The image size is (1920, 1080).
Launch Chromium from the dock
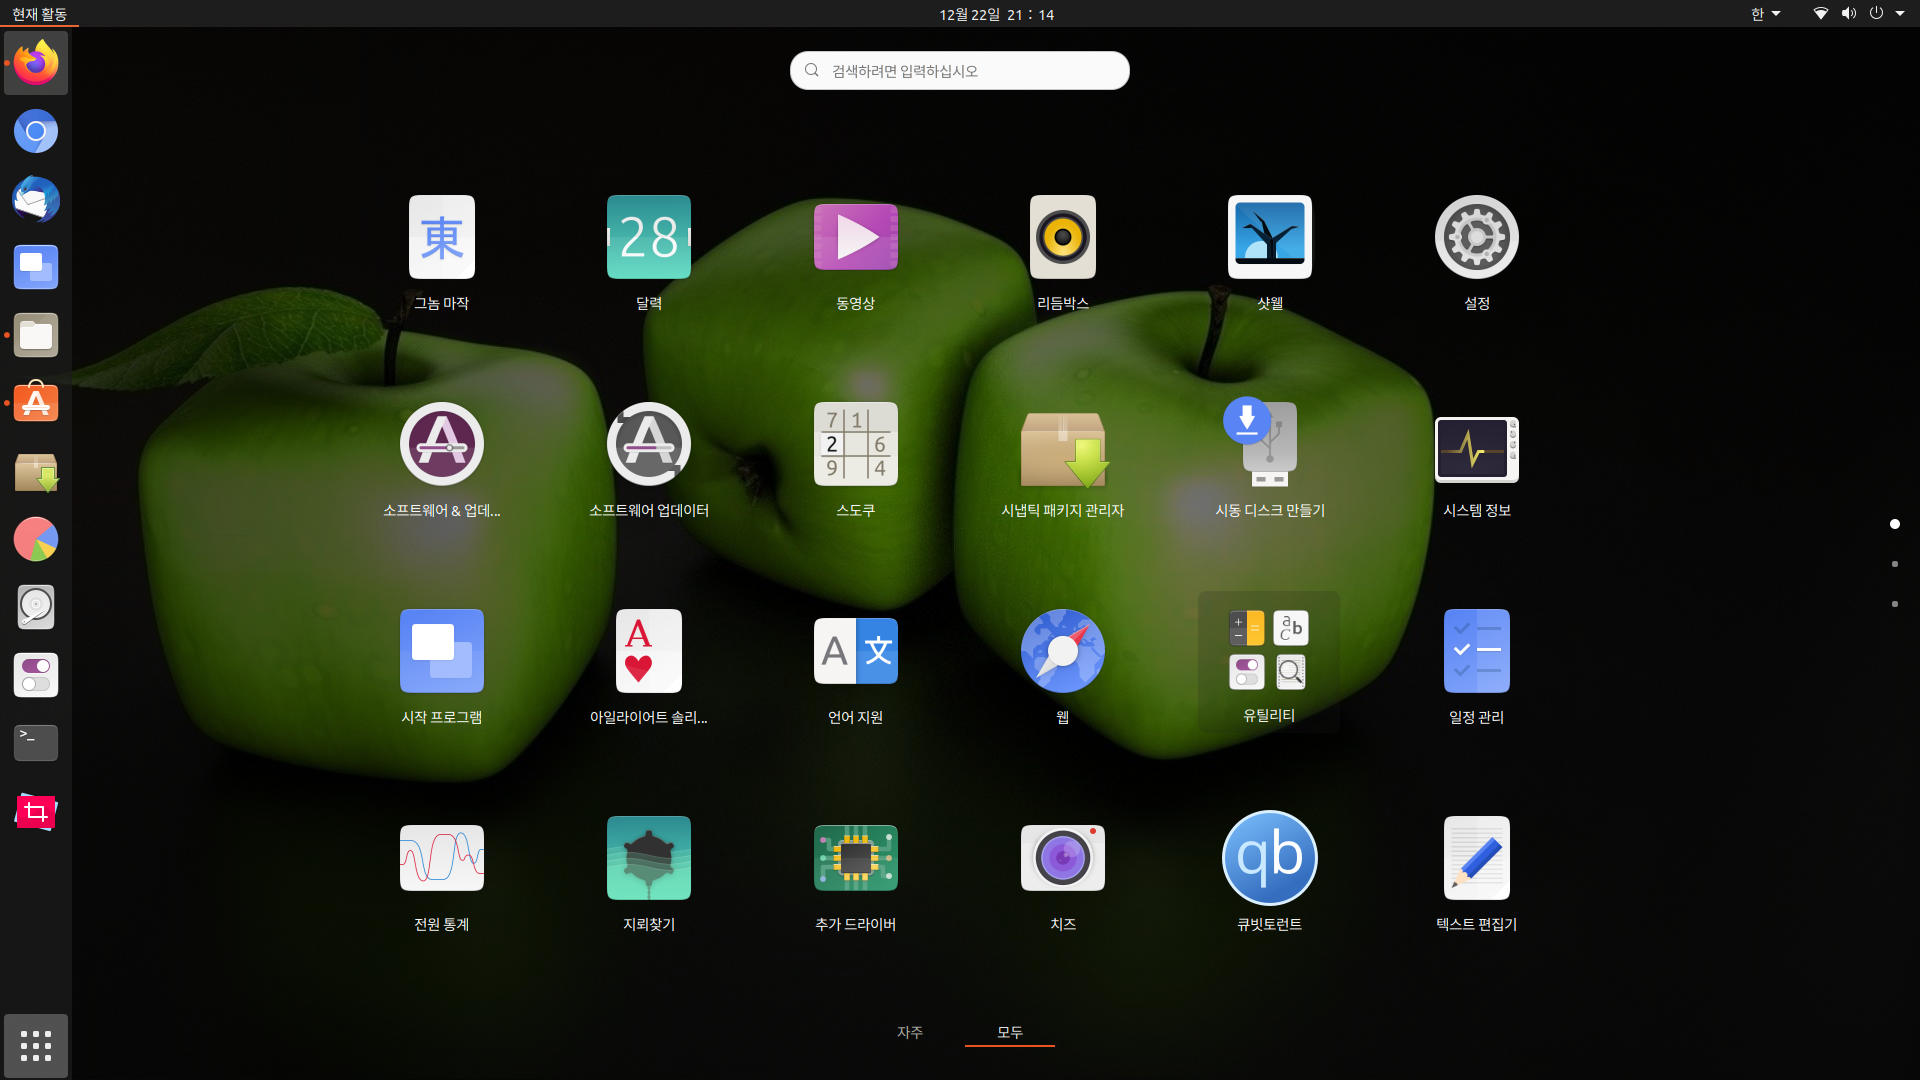[x=36, y=131]
